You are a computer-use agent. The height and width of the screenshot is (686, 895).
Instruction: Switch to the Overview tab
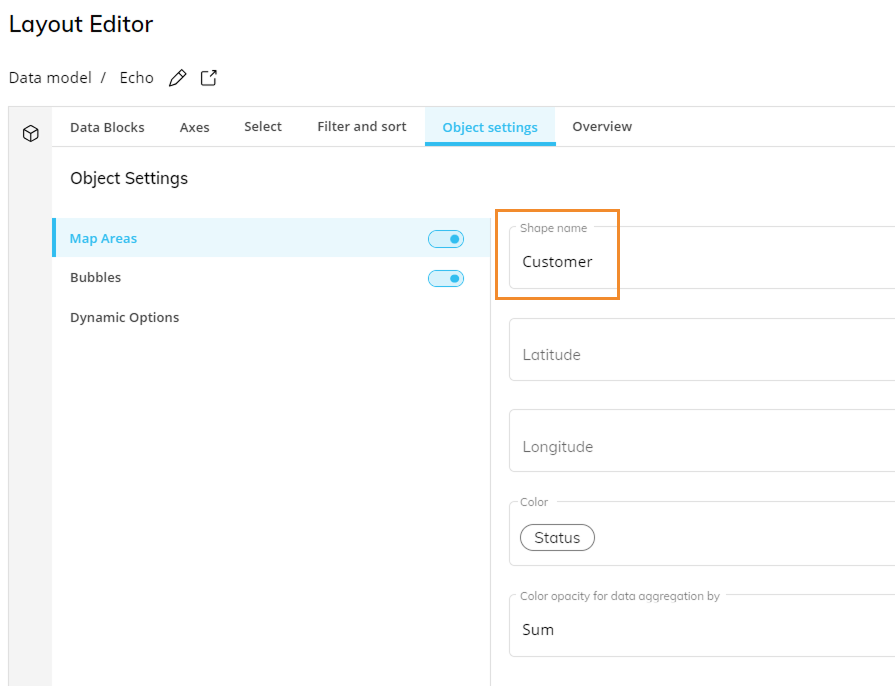click(x=602, y=127)
